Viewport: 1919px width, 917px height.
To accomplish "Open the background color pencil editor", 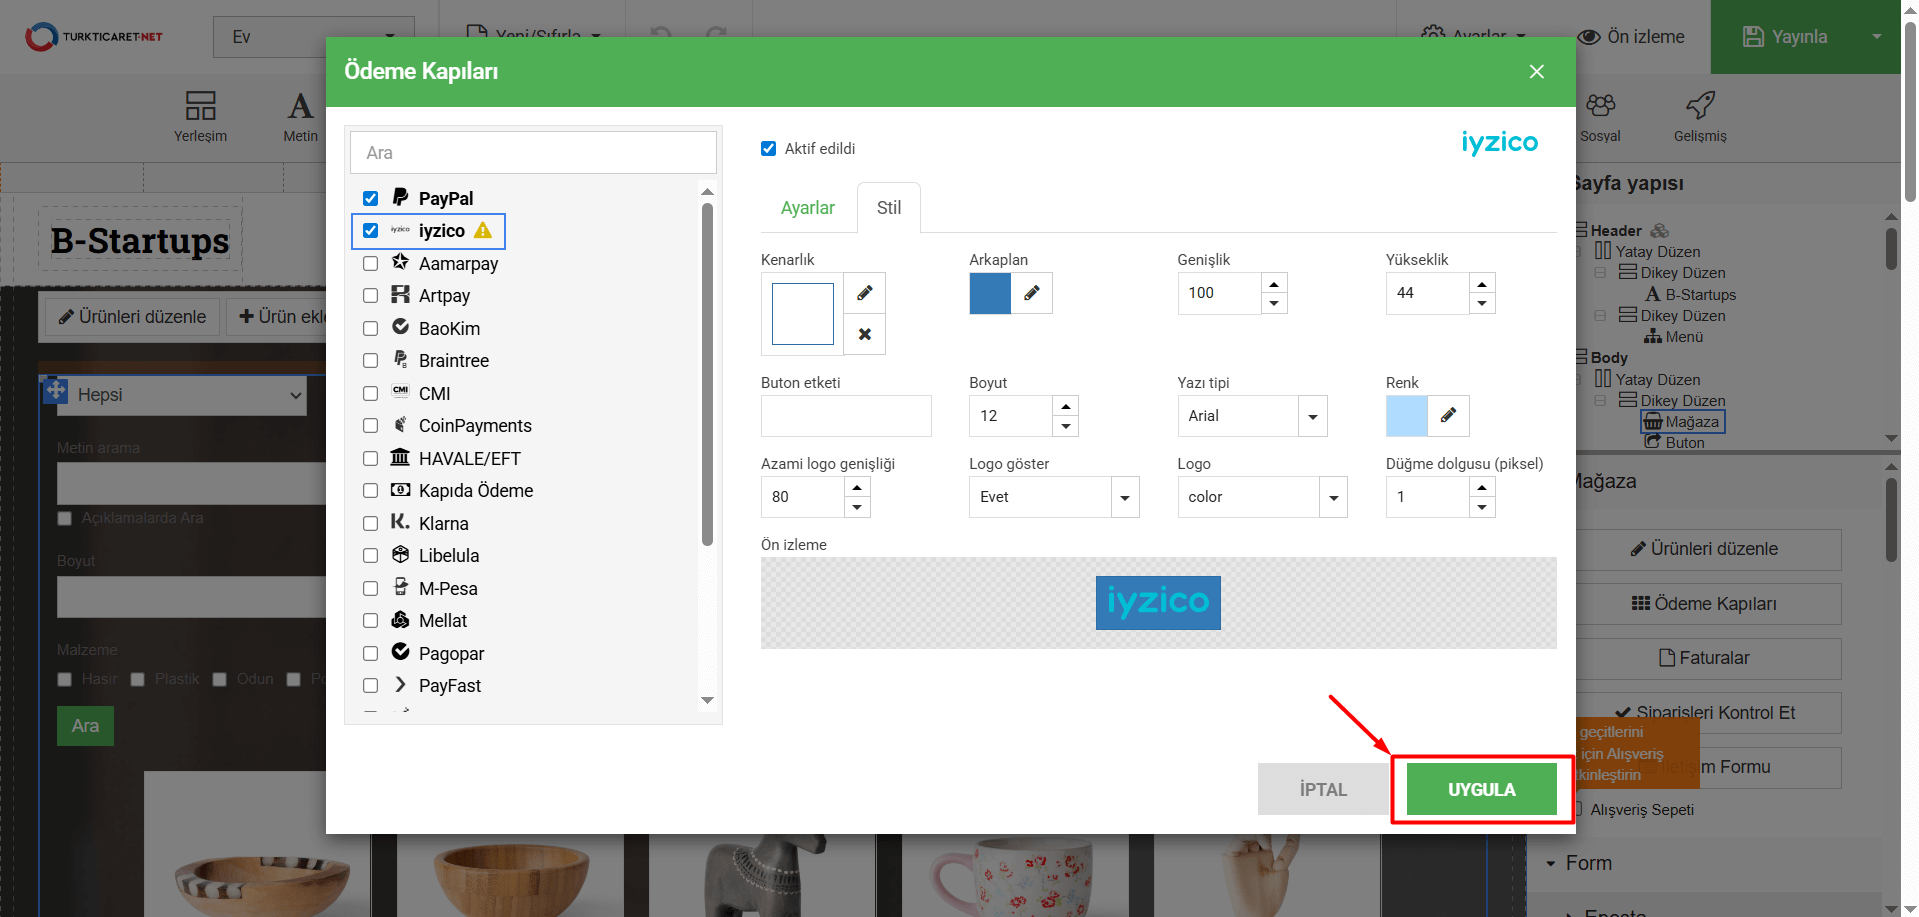I will pos(1032,293).
